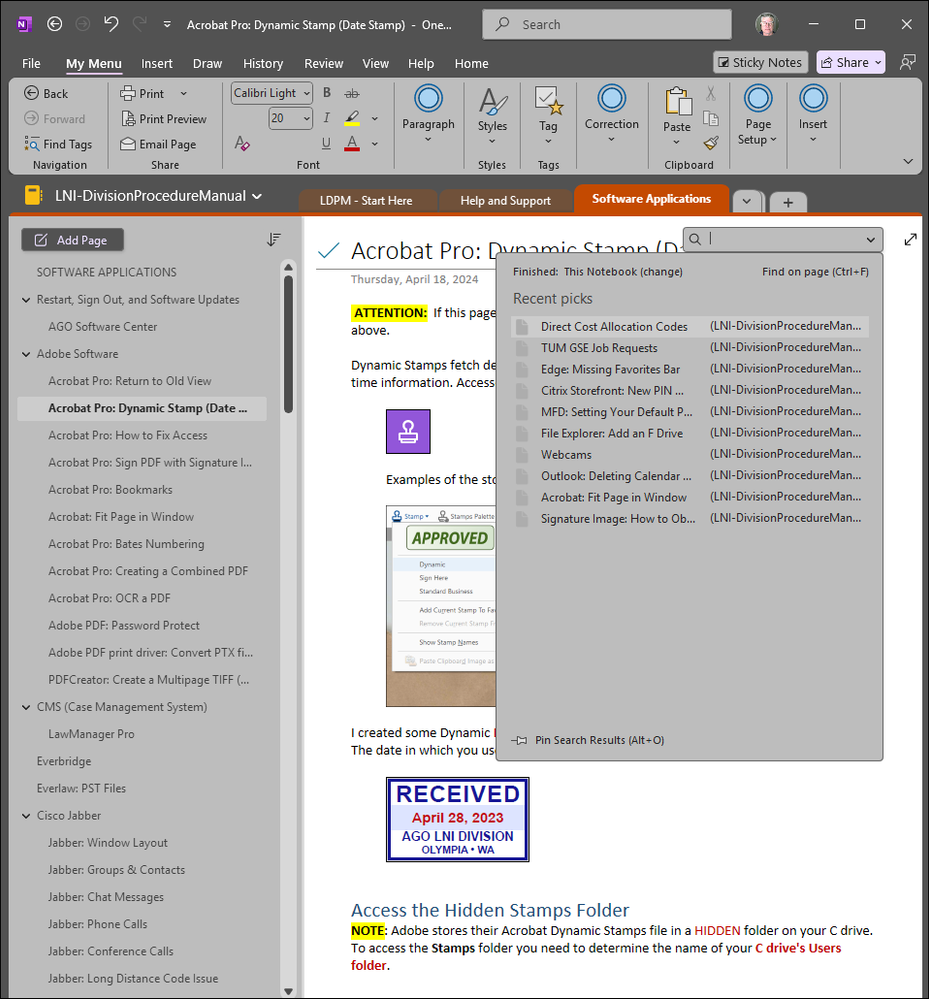Image resolution: width=929 pixels, height=999 pixels.
Task: Click the Back navigation button
Action: [x=46, y=94]
